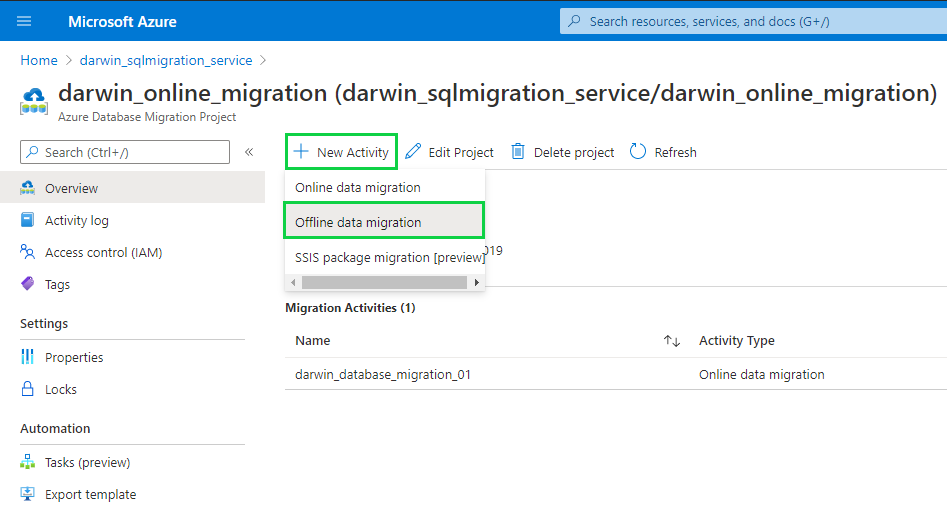The height and width of the screenshot is (525, 947).
Task: Click the Activity log icon
Action: 28,220
